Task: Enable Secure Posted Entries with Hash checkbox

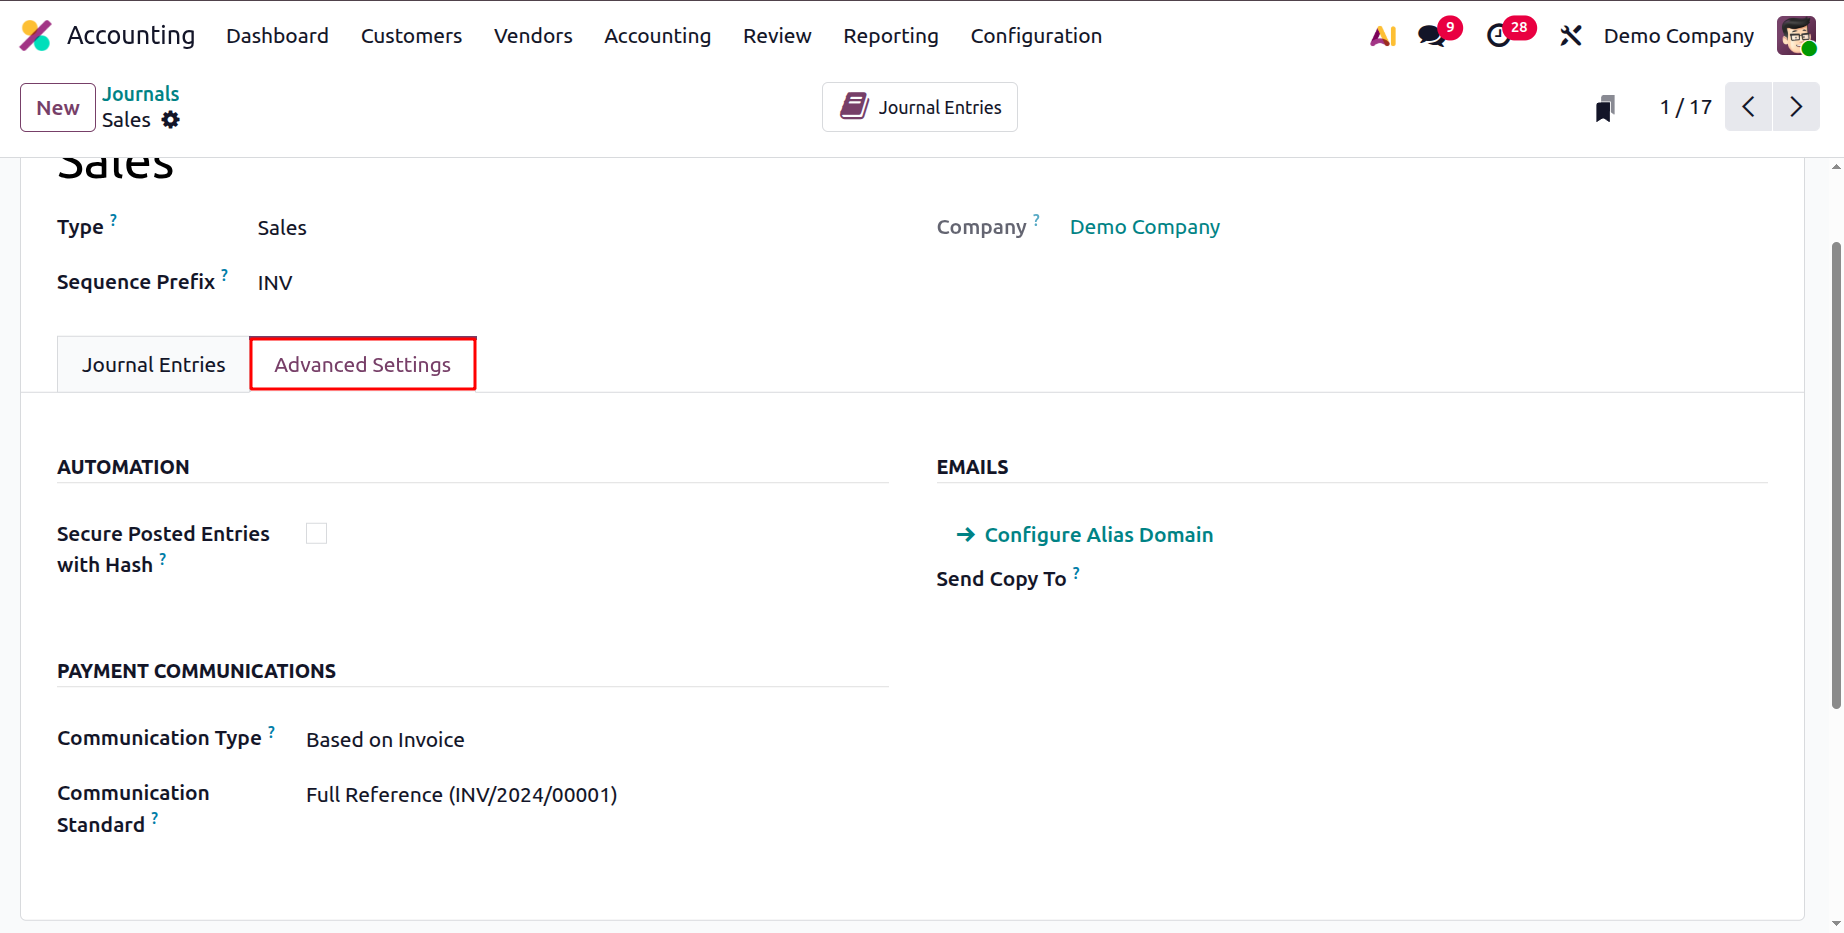Action: 316,534
